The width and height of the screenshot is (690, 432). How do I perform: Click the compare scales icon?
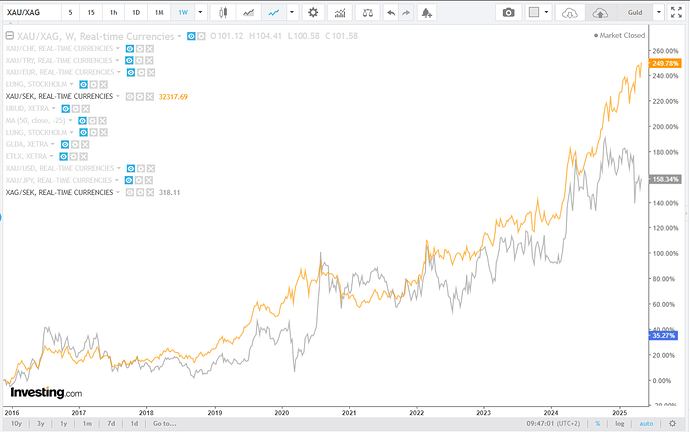click(368, 12)
